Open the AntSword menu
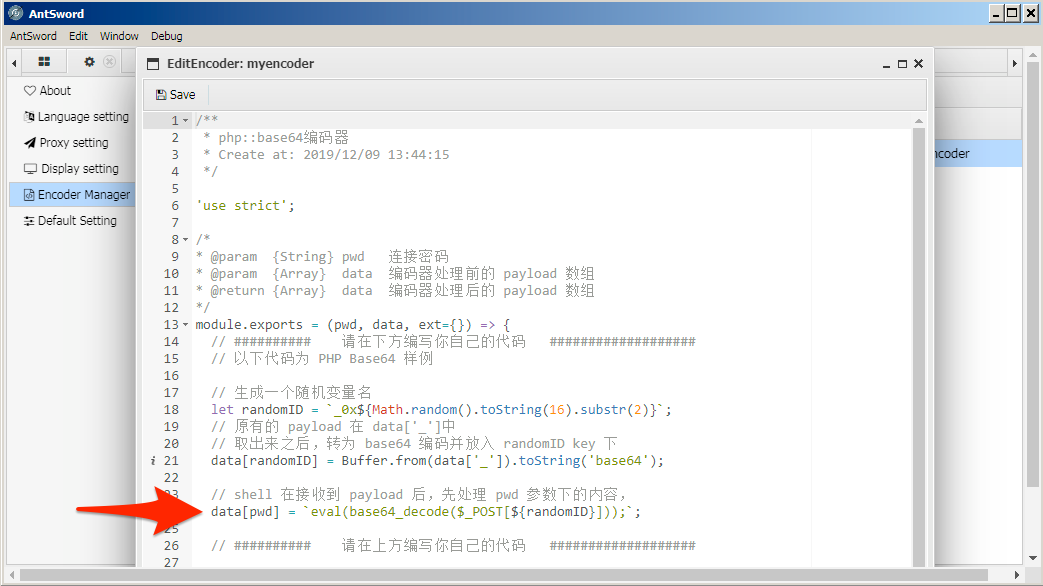This screenshot has height=586, width=1043. (x=33, y=36)
